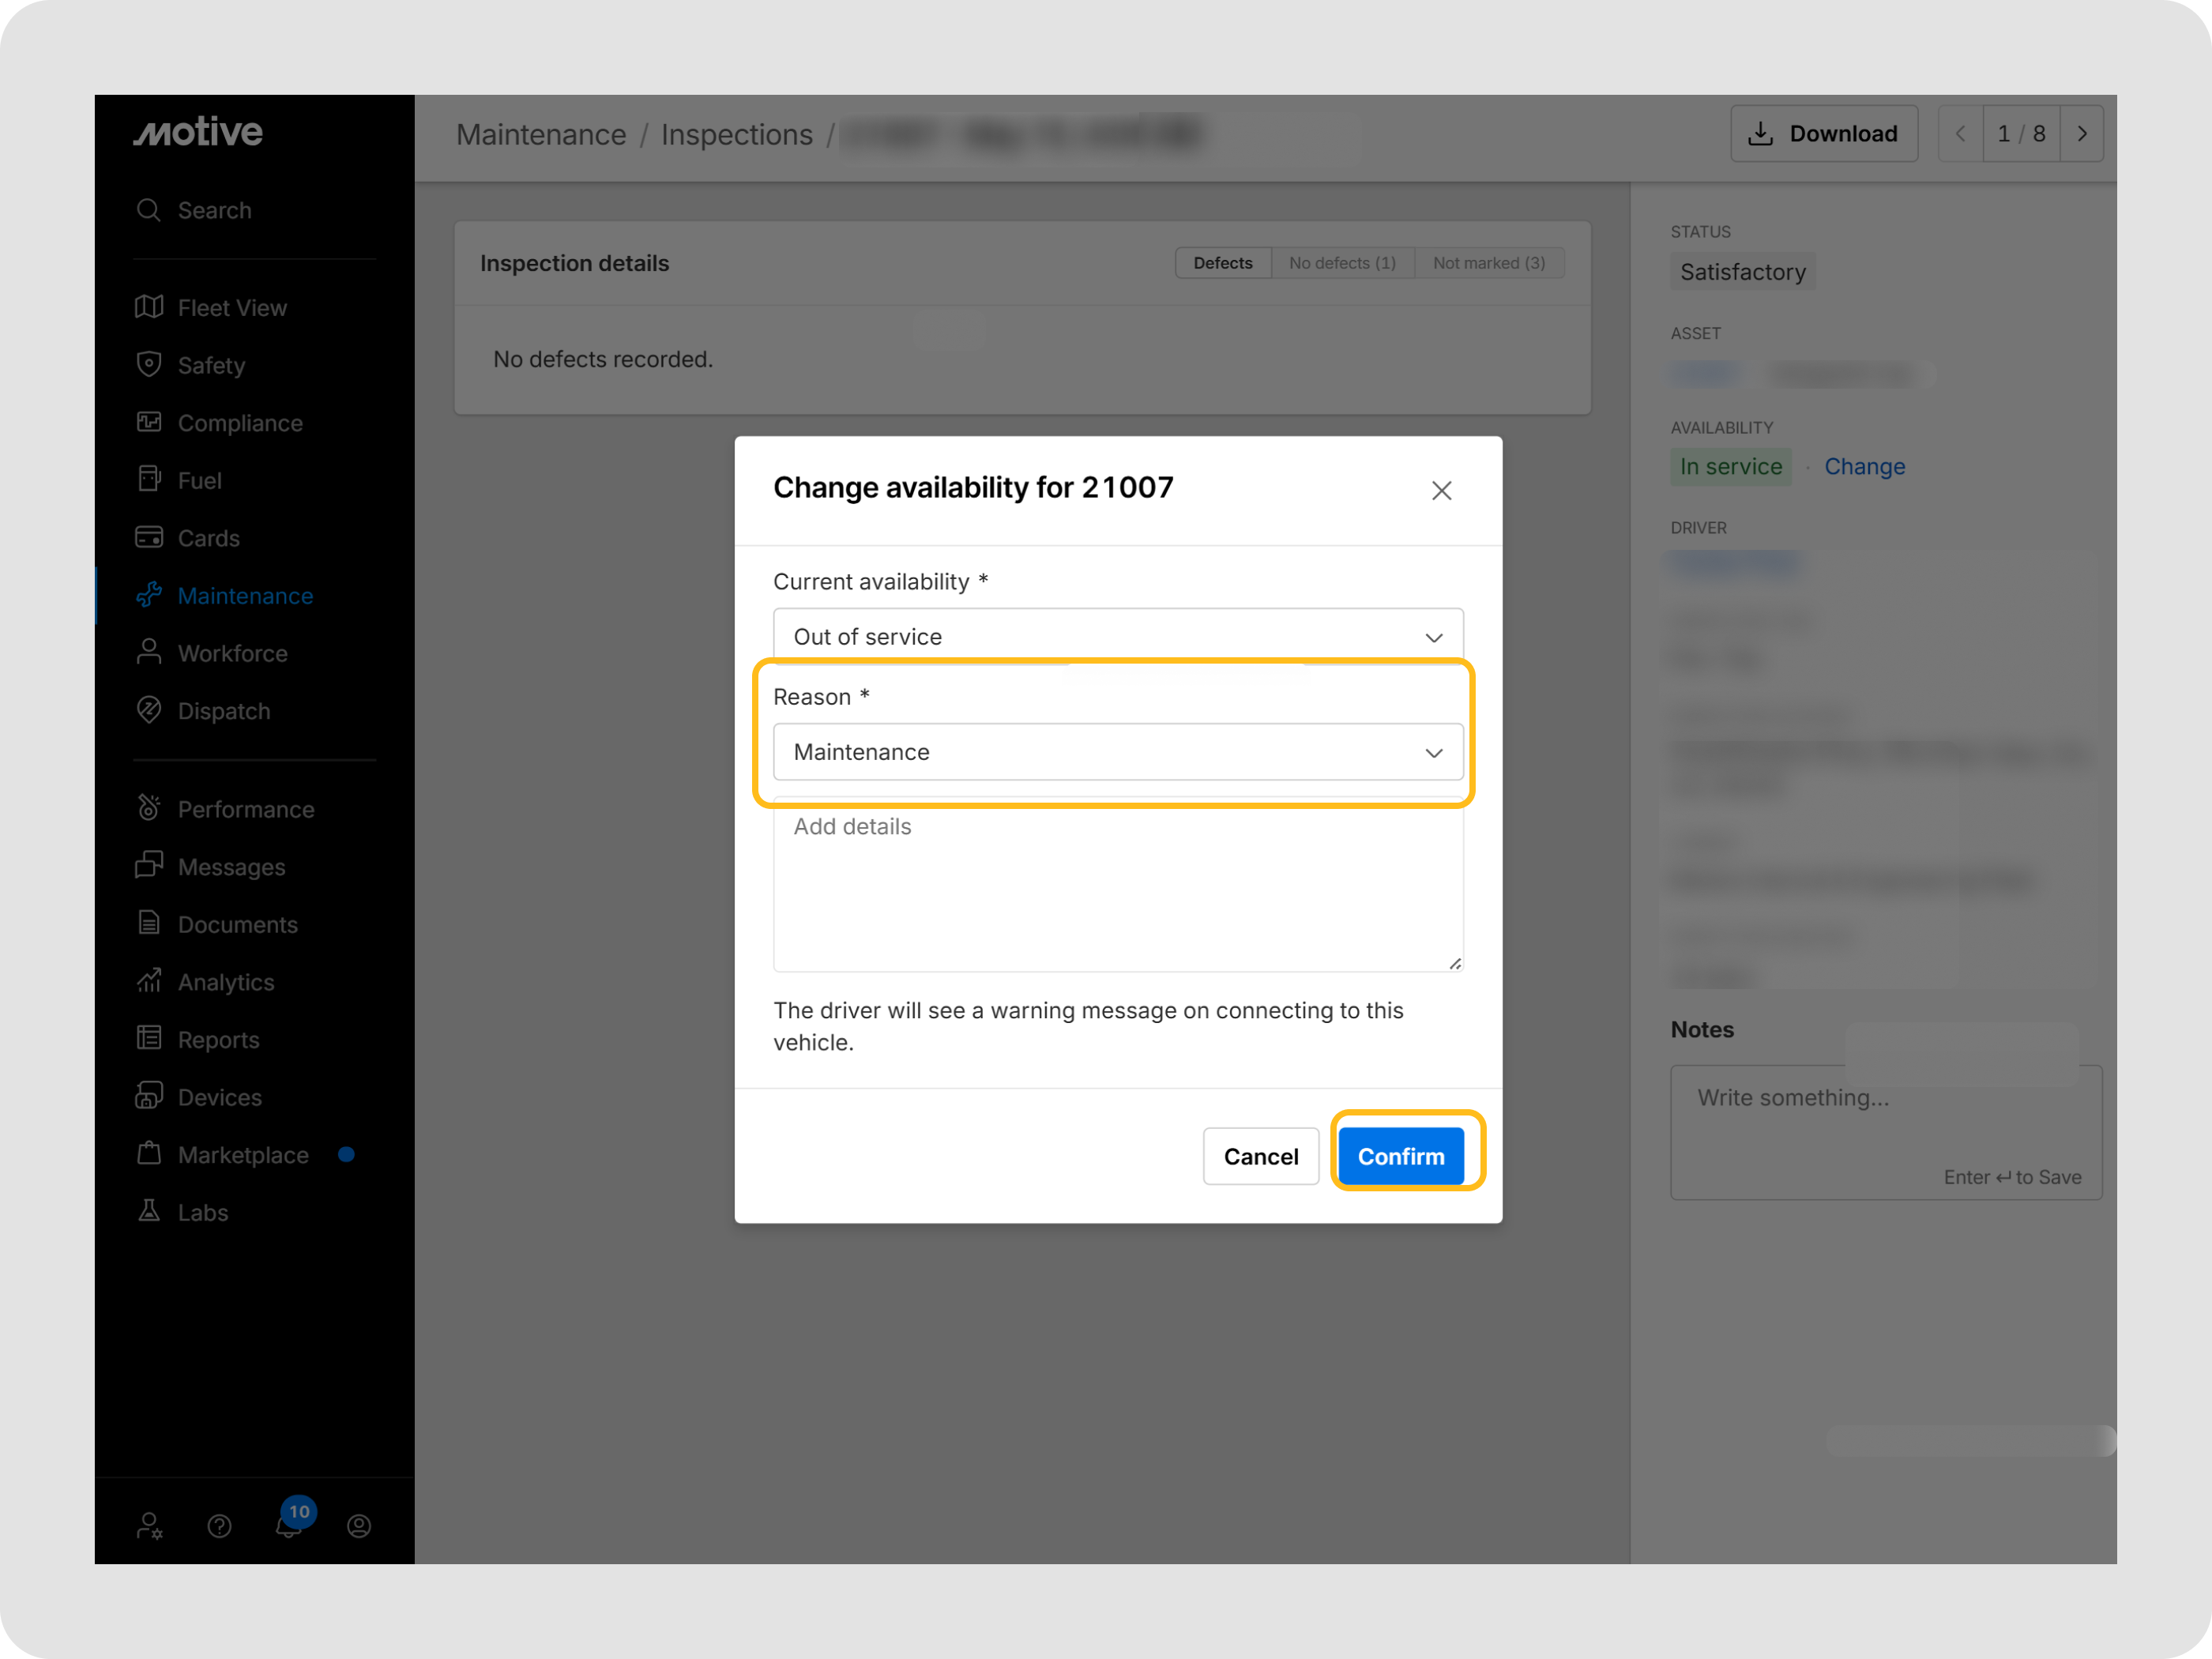The image size is (2212, 1659).
Task: Close the Change availability dialog
Action: click(1441, 491)
